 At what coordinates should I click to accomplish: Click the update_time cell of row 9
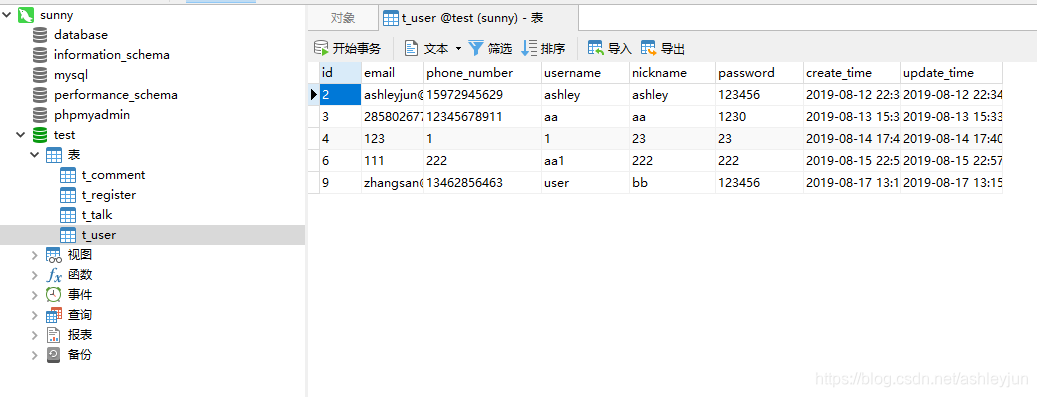pos(951,182)
